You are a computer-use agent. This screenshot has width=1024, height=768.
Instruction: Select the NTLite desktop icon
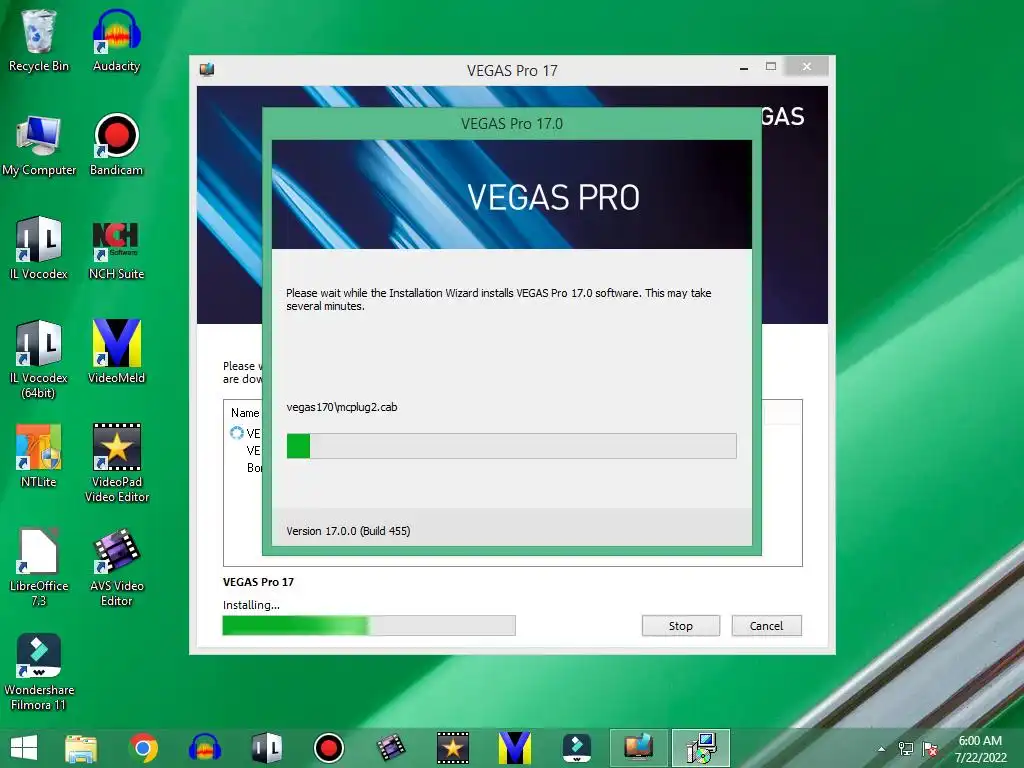(39, 456)
